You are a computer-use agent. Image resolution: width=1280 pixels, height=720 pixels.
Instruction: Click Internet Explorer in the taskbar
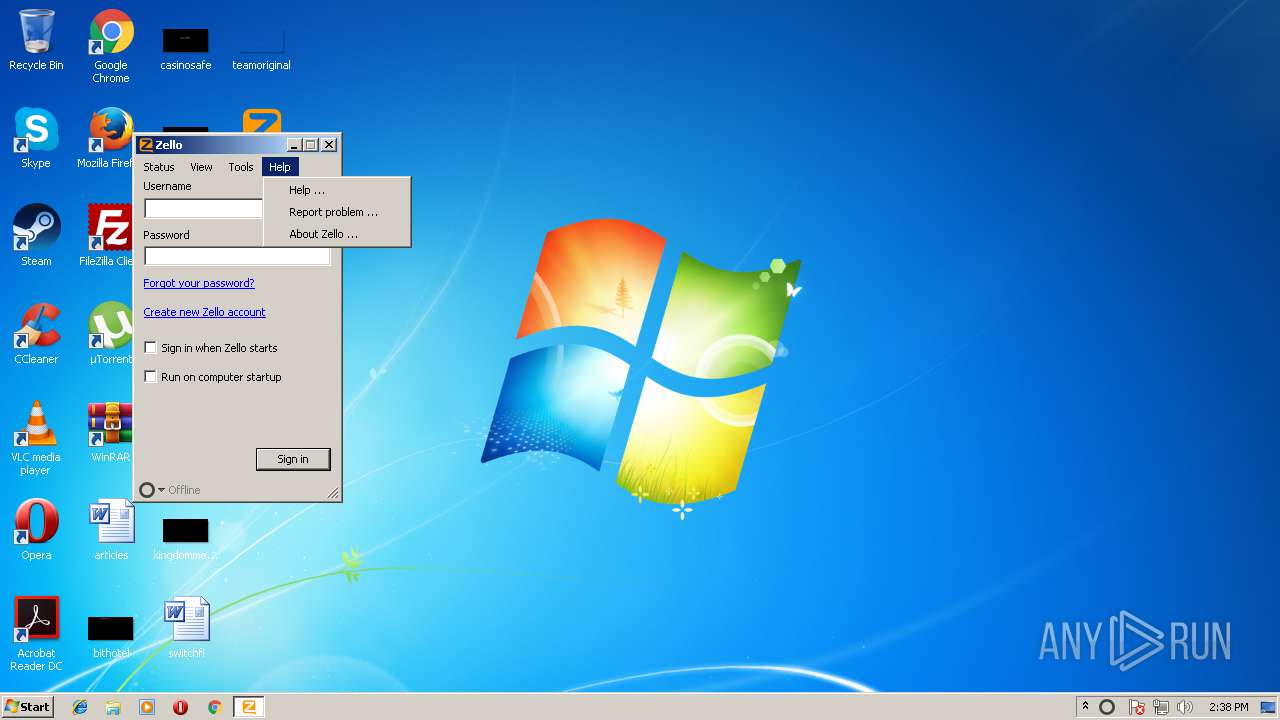pos(80,707)
